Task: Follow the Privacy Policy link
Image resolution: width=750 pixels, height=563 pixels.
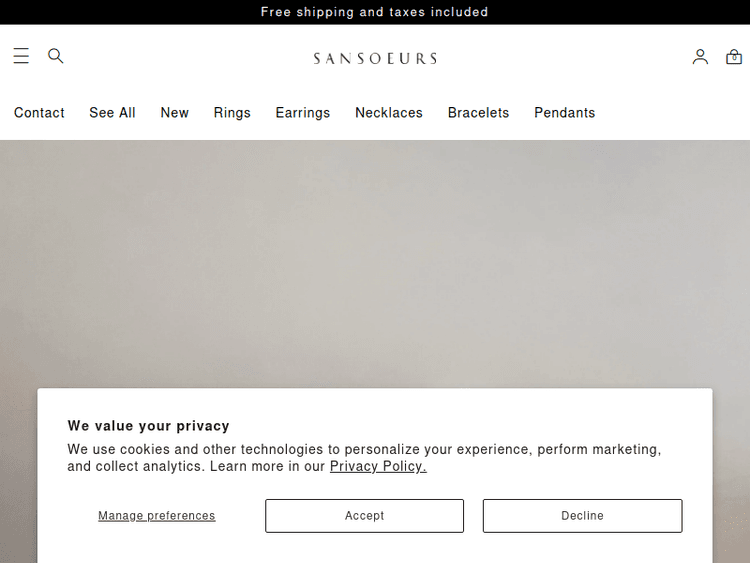Action: (x=378, y=467)
